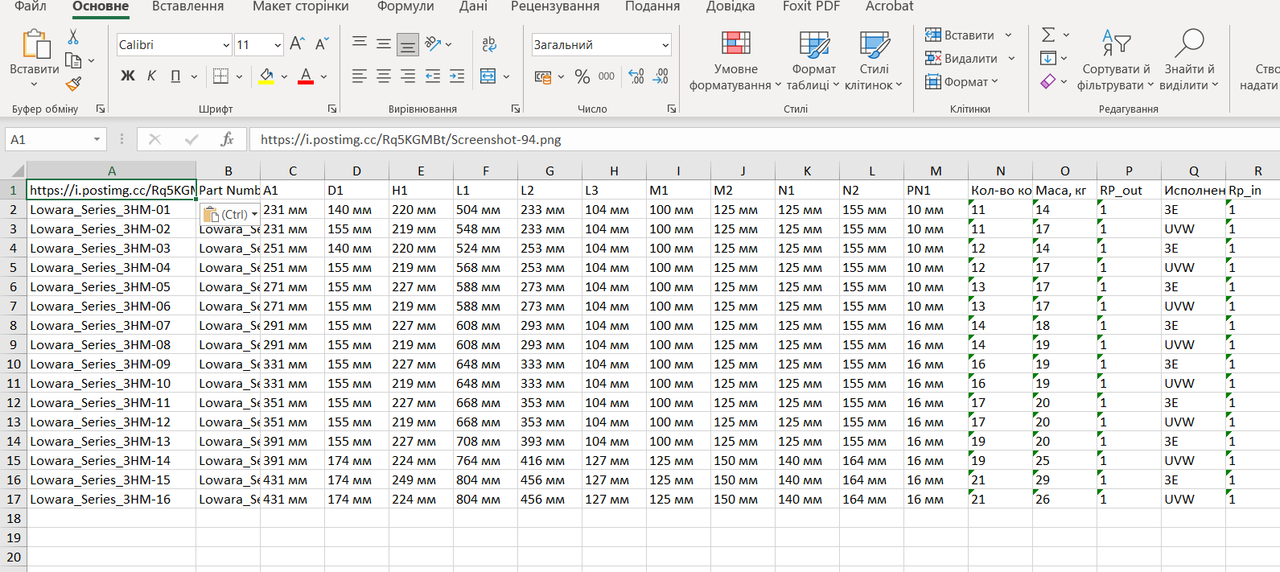Click the Fill down icon
This screenshot has width=1280, height=572.
[1048, 58]
